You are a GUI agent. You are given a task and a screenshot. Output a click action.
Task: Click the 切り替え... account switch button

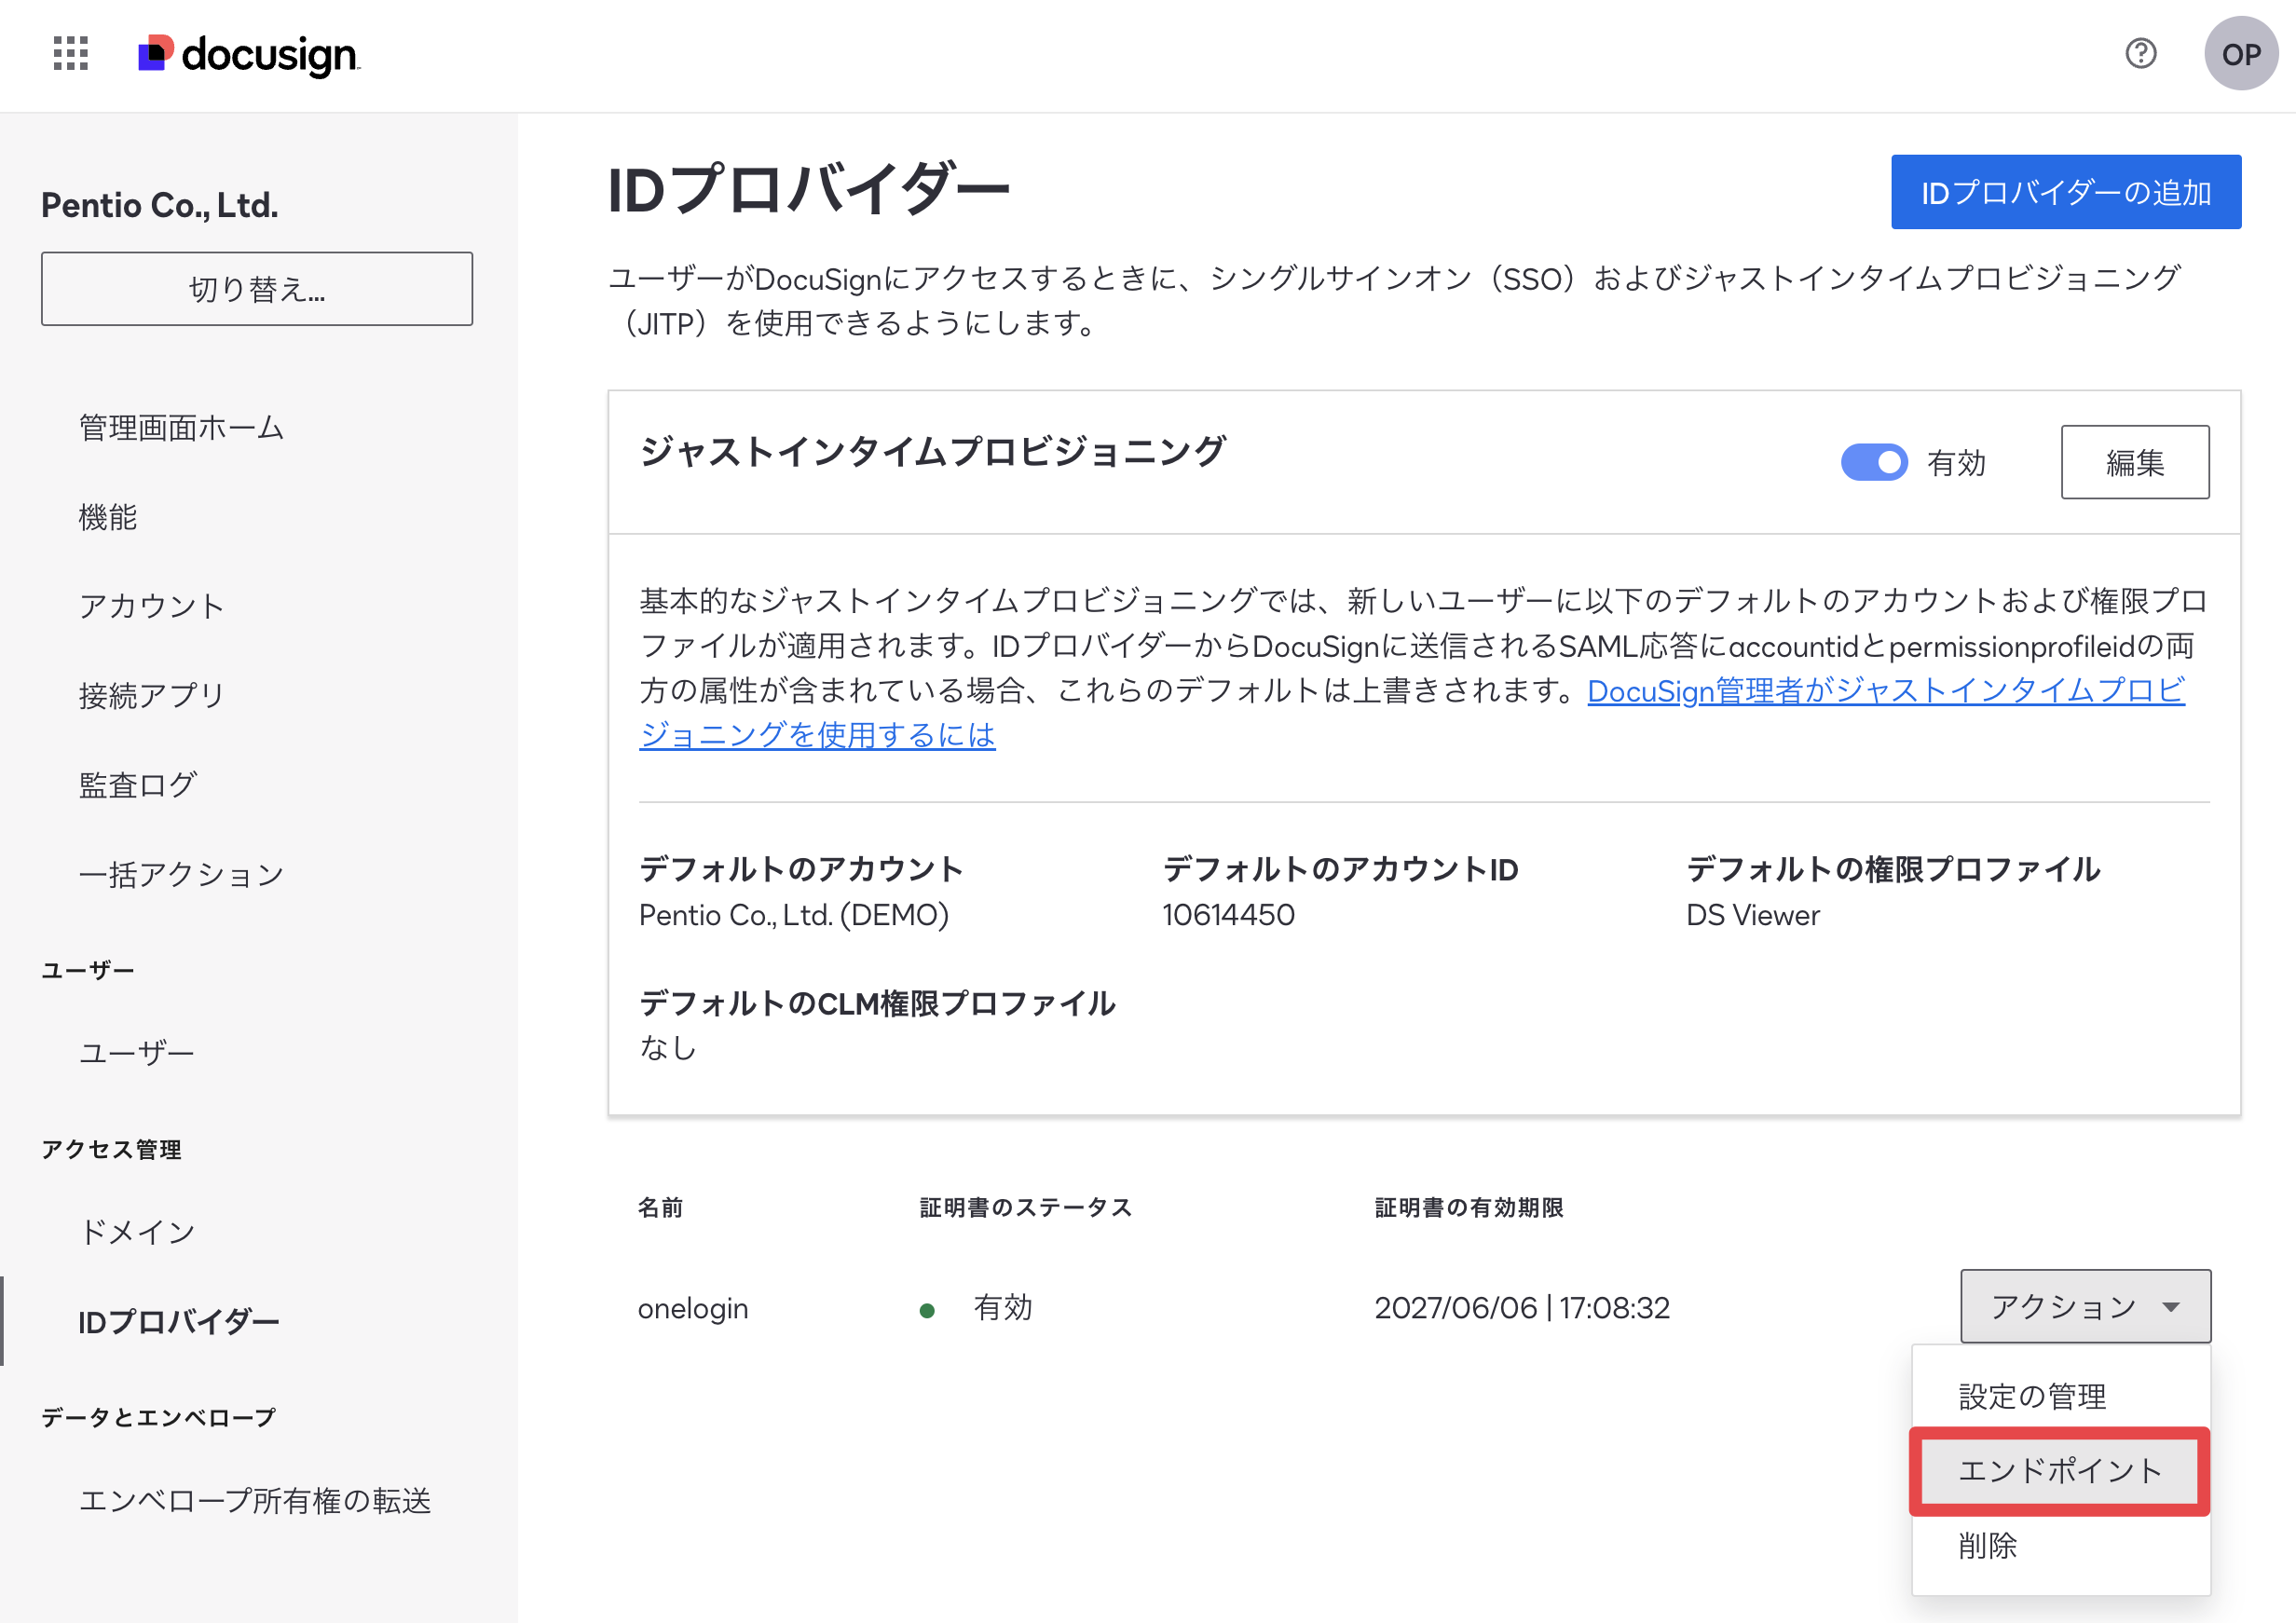point(257,289)
